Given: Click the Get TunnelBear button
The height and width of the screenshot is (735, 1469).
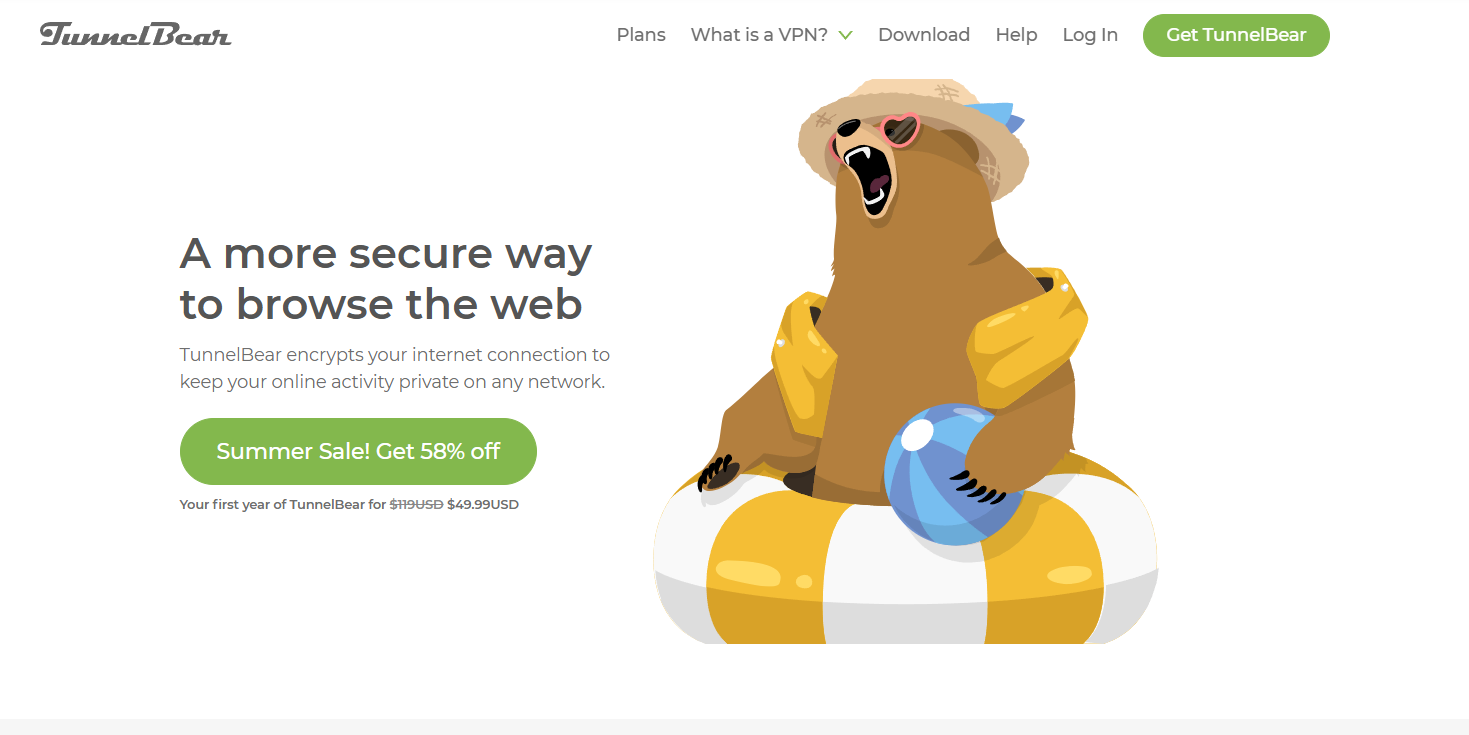Looking at the screenshot, I should (1236, 35).
